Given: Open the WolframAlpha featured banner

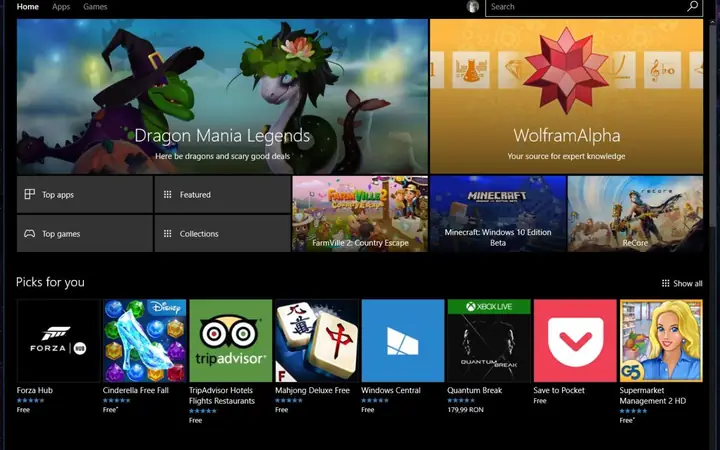Looking at the screenshot, I should (x=566, y=96).
